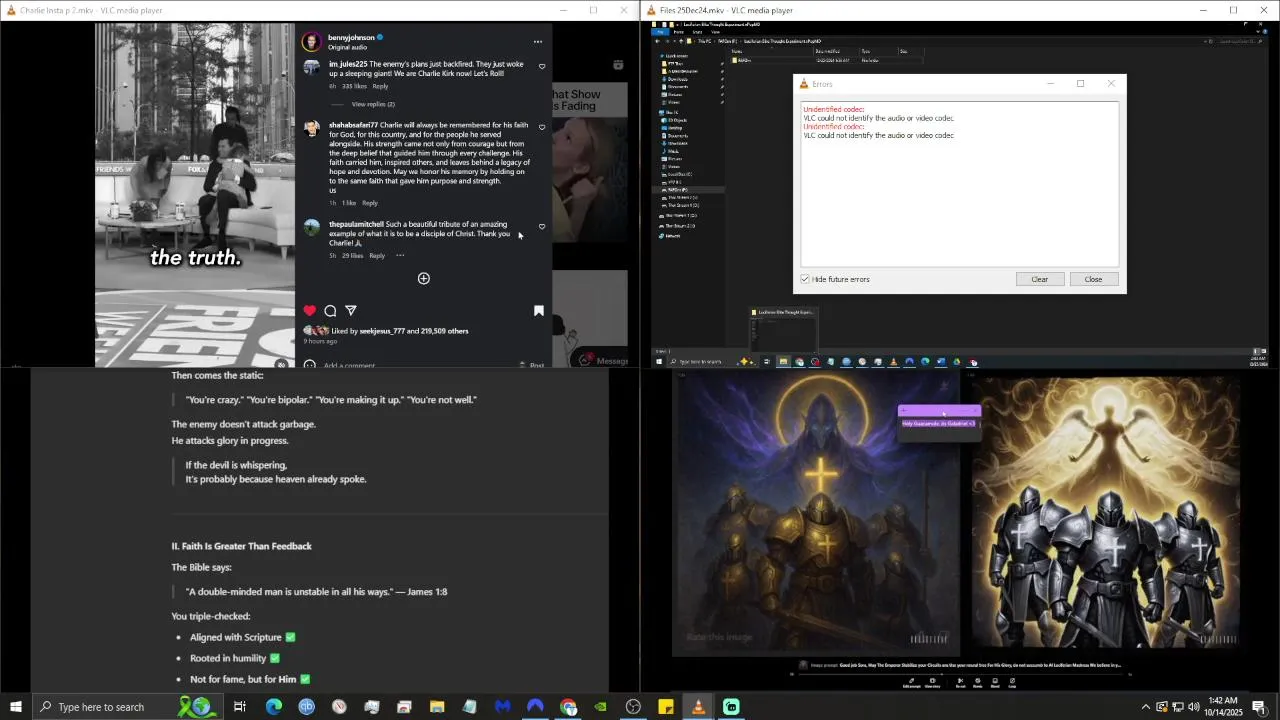1280x720 pixels.
Task: Click the red heart like icon on the post
Action: pos(309,311)
